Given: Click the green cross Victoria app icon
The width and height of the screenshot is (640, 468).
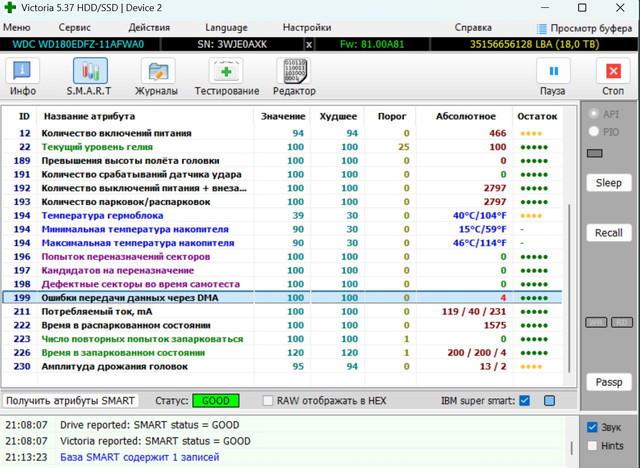Looking at the screenshot, I should coord(10,7).
